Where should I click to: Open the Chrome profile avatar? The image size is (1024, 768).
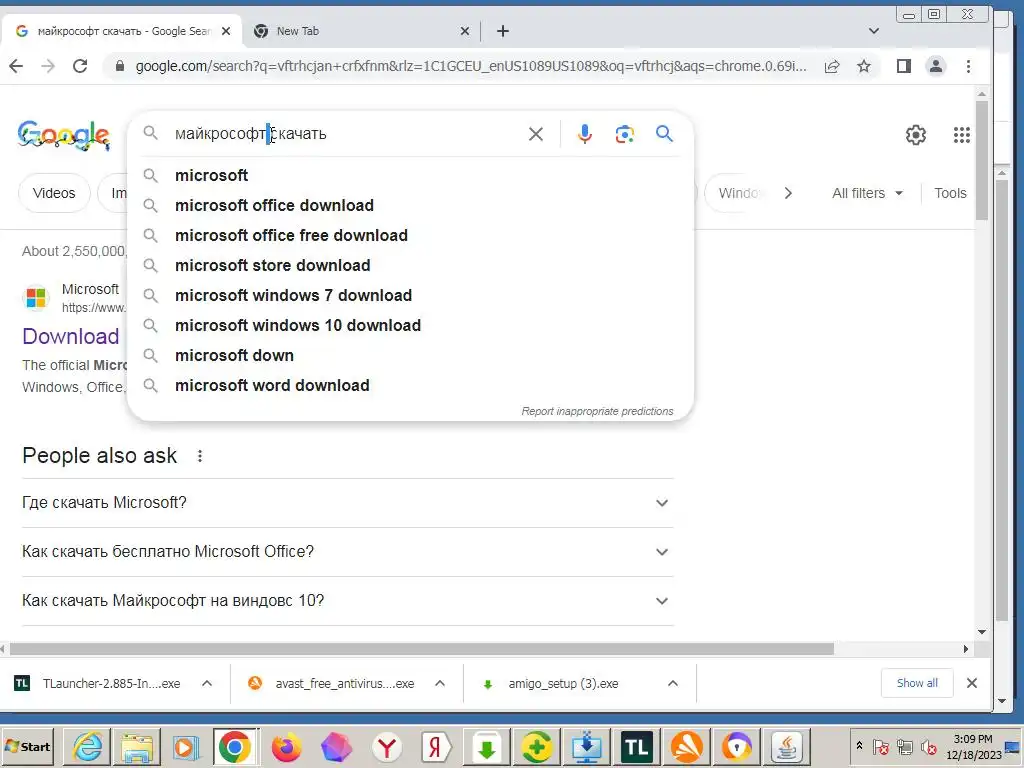(x=936, y=66)
